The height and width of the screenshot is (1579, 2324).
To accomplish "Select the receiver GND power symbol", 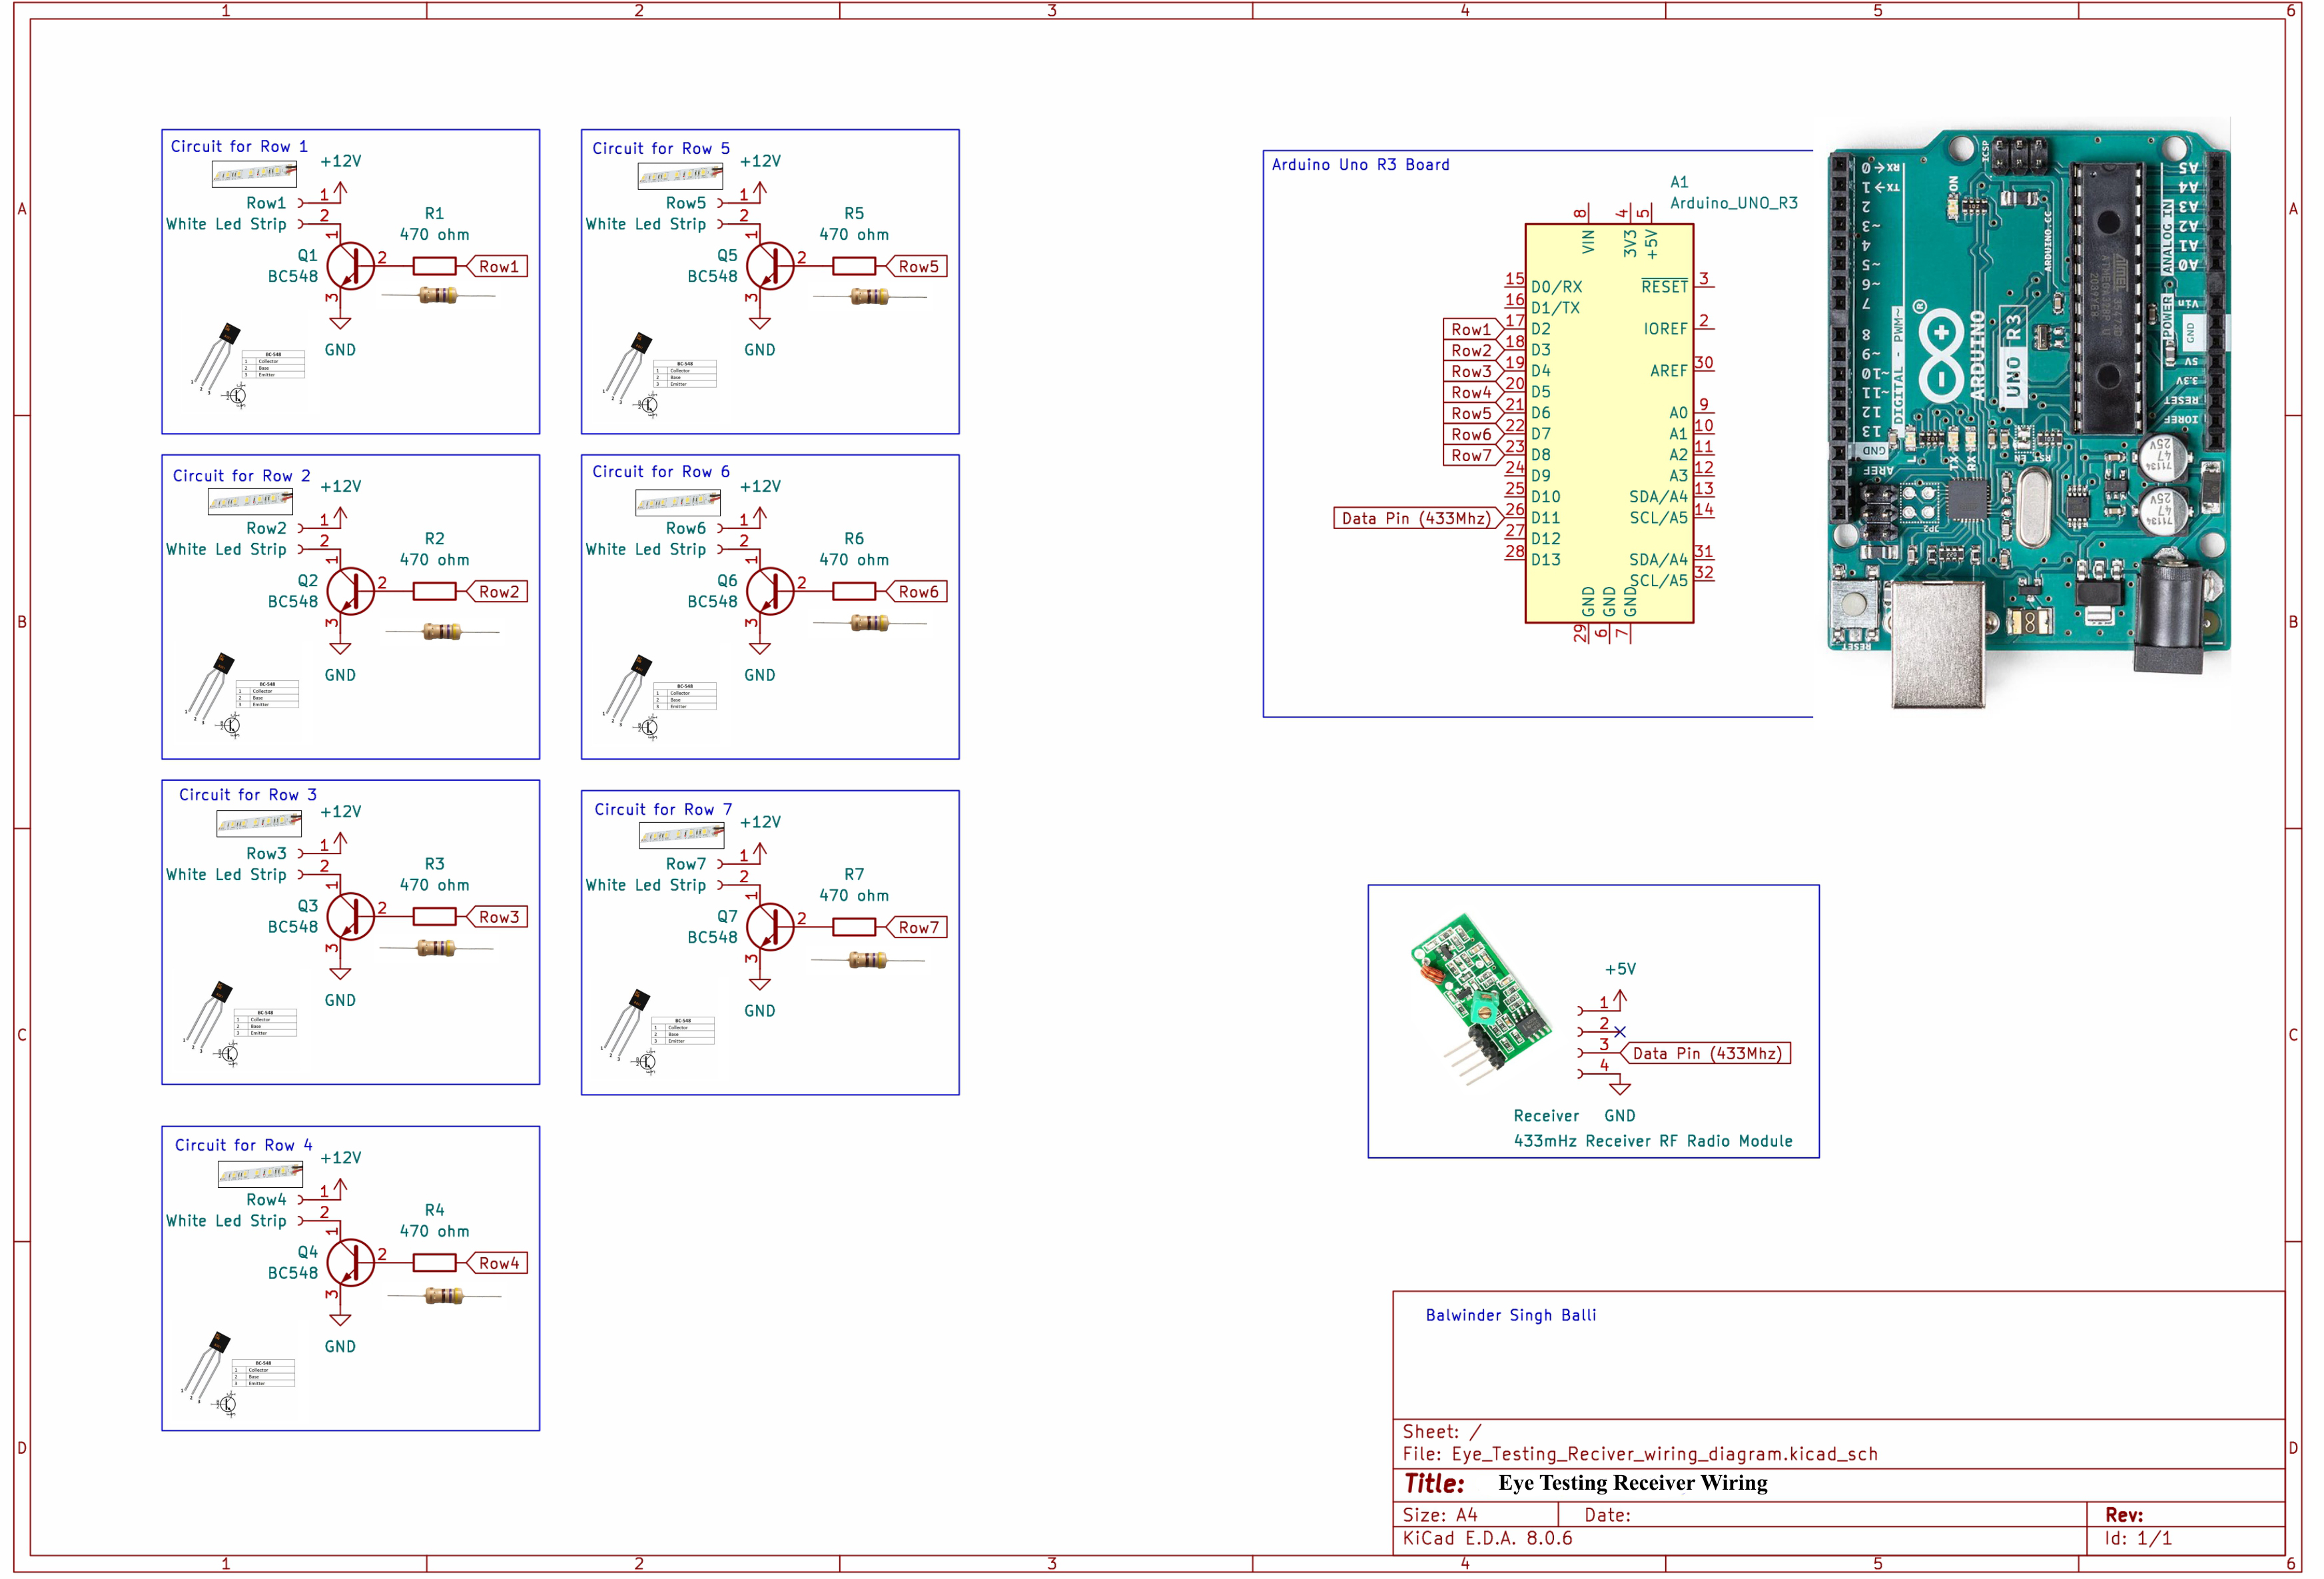I will 1620,1088.
